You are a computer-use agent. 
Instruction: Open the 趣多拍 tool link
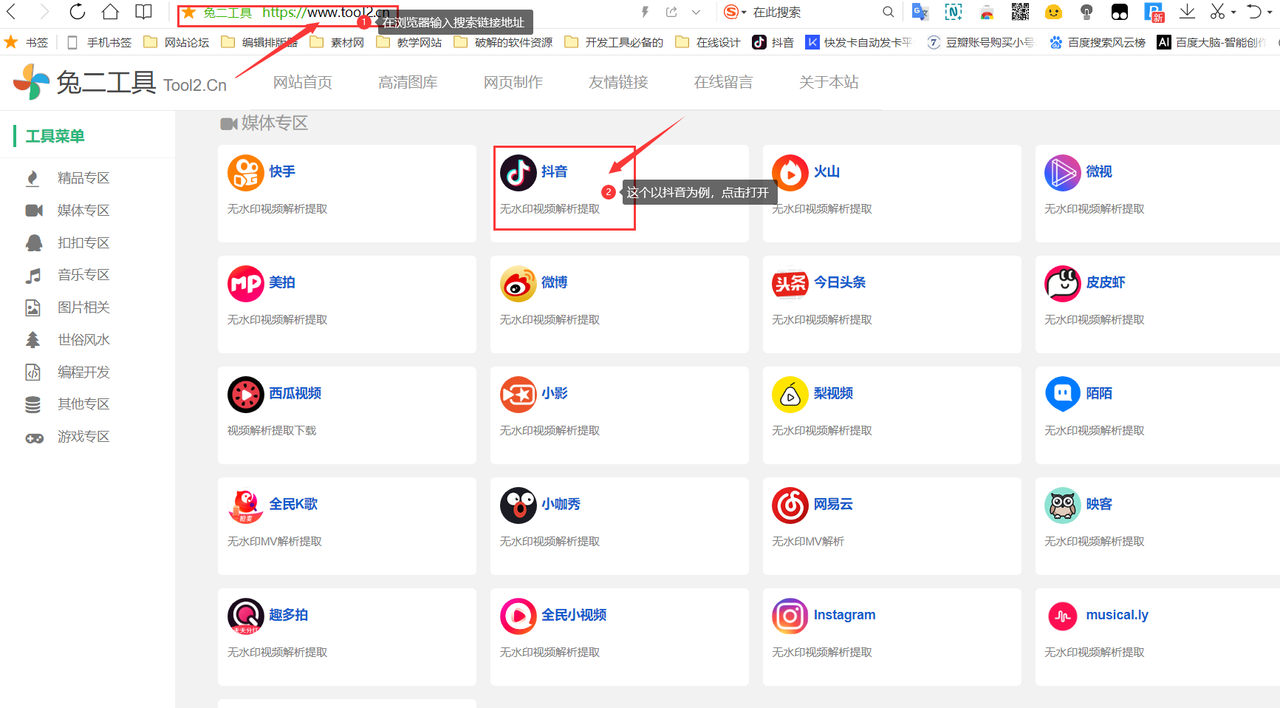[x=289, y=615]
